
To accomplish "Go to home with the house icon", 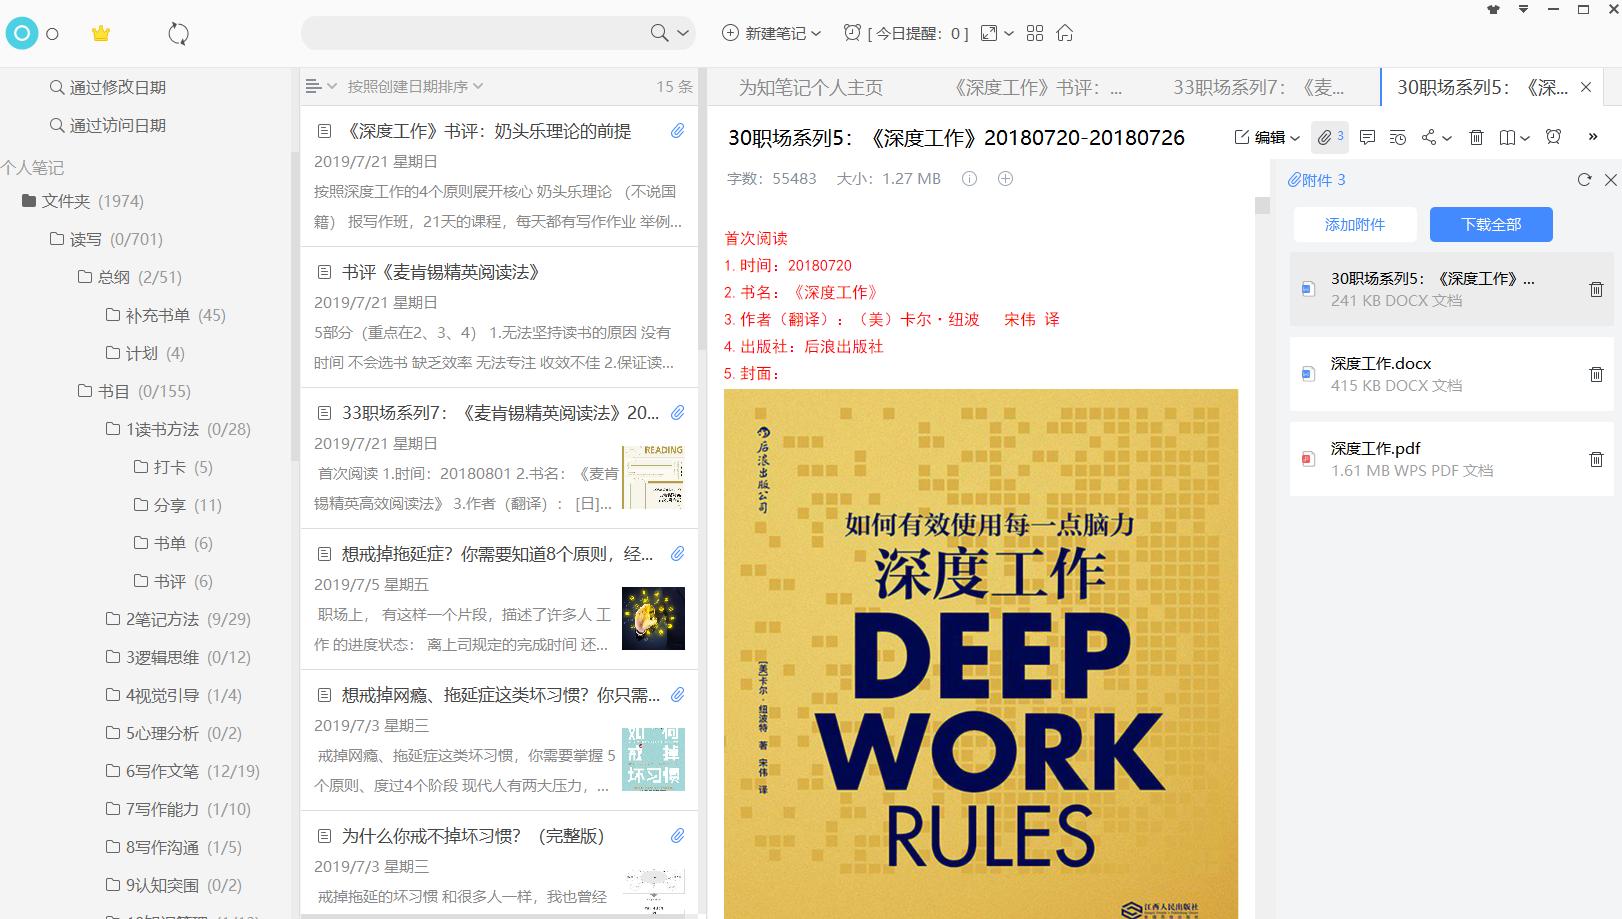I will pos(1064,33).
